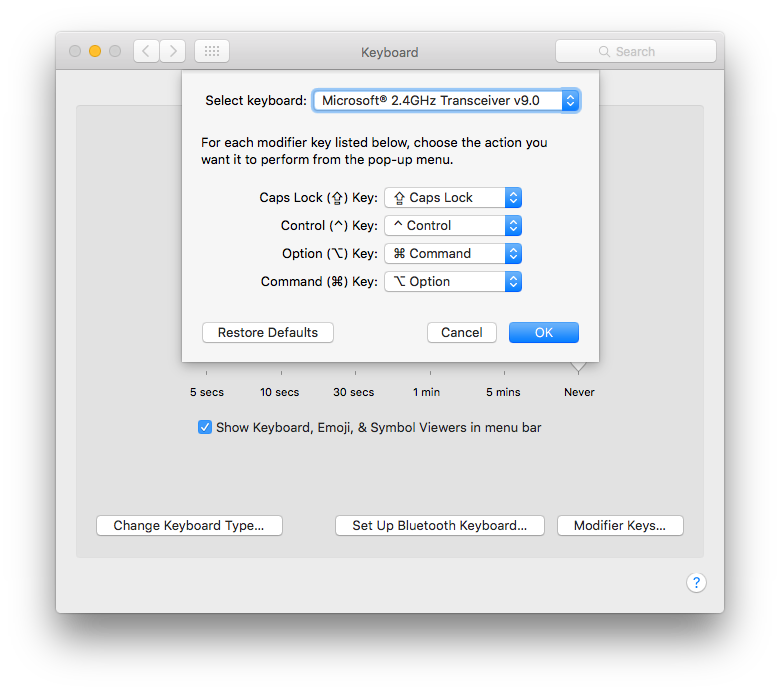Open Set Up Bluetooth Keyboard
Image resolution: width=780 pixels, height=693 pixels.
click(439, 525)
